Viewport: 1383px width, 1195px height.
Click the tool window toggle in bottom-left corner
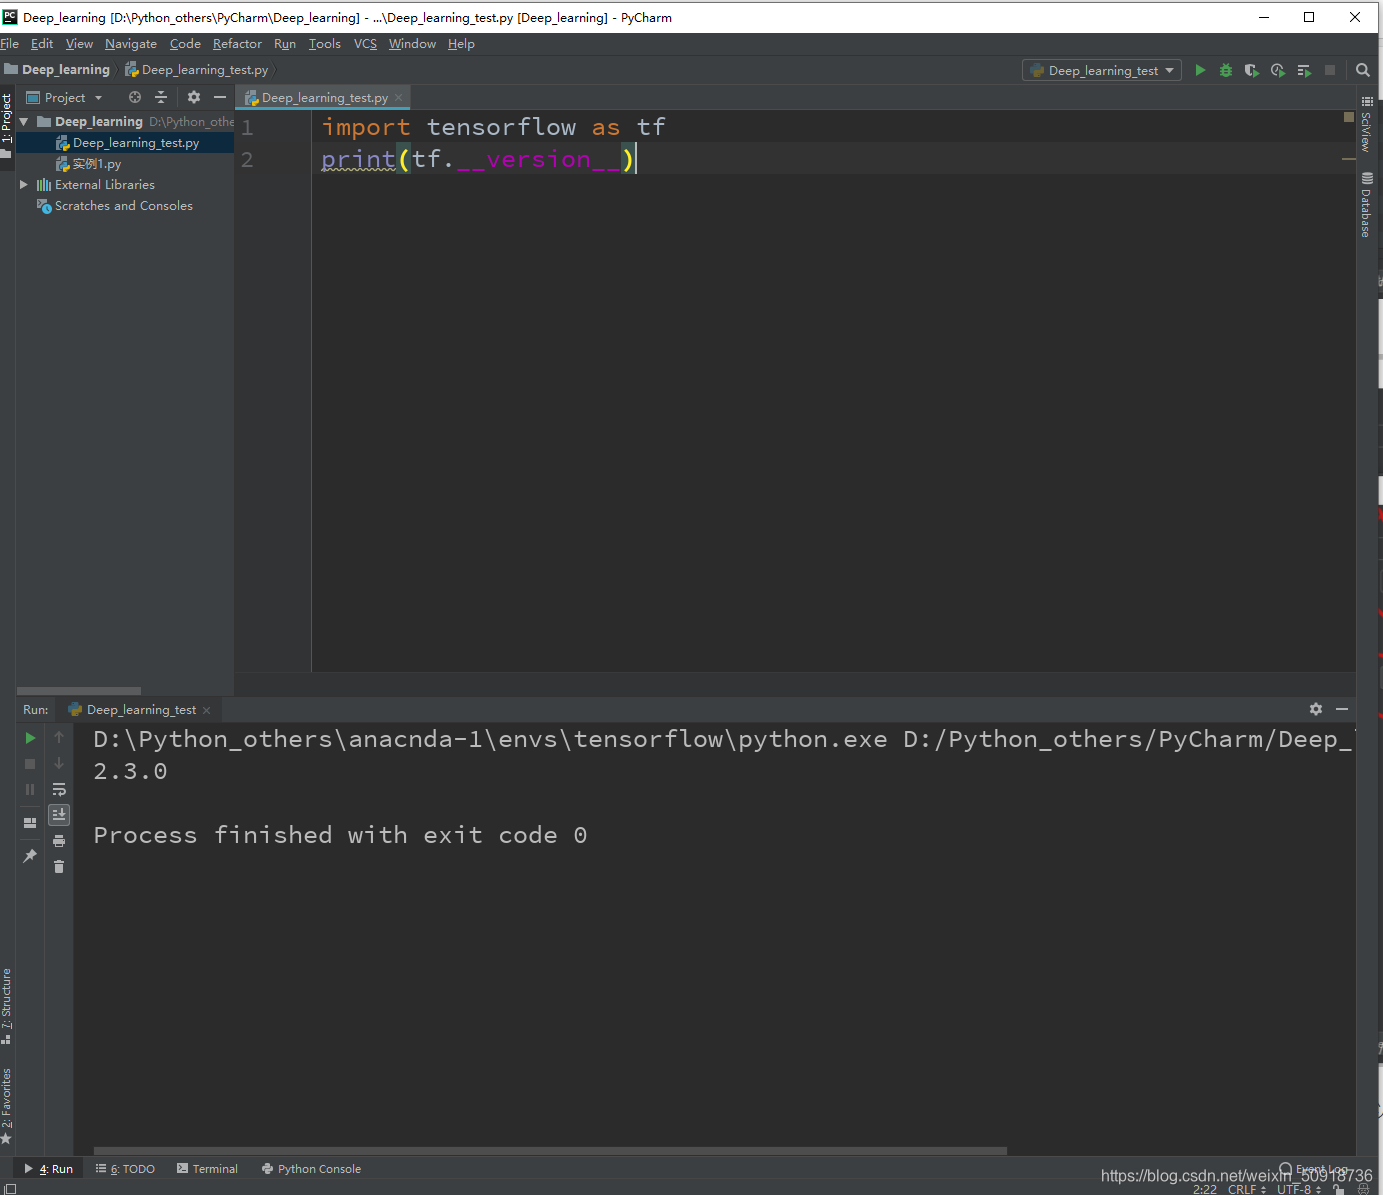pyautogui.click(x=10, y=1188)
